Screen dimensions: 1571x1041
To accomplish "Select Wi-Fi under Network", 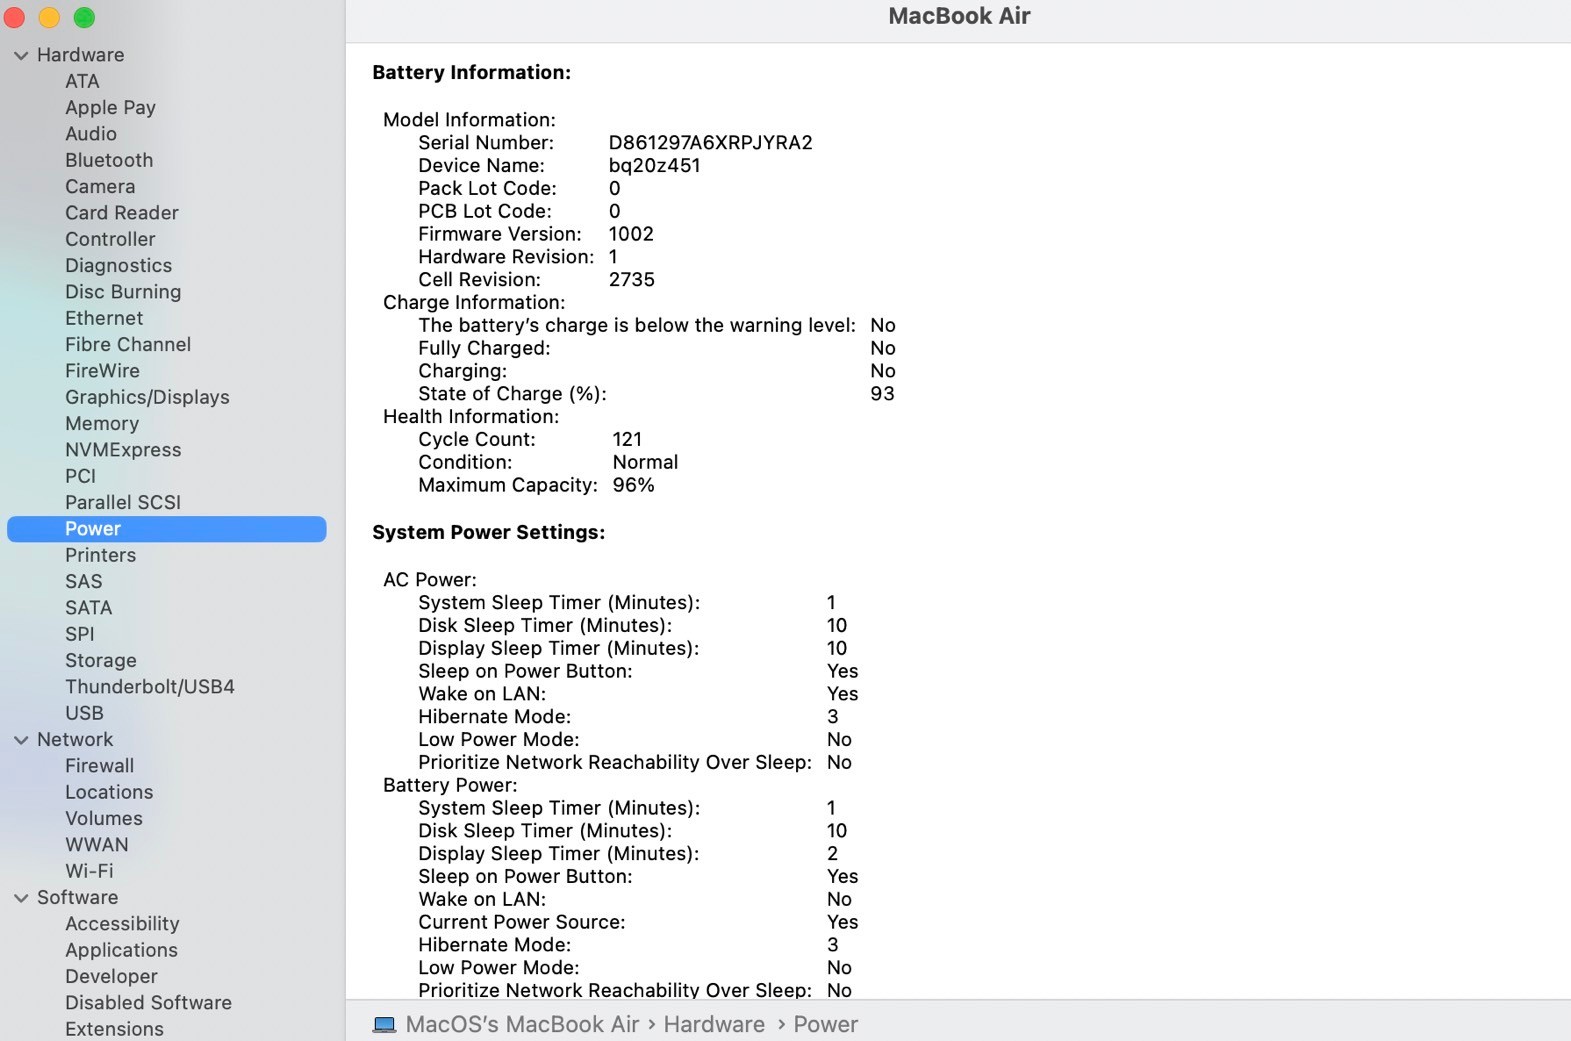I will [x=89, y=871].
